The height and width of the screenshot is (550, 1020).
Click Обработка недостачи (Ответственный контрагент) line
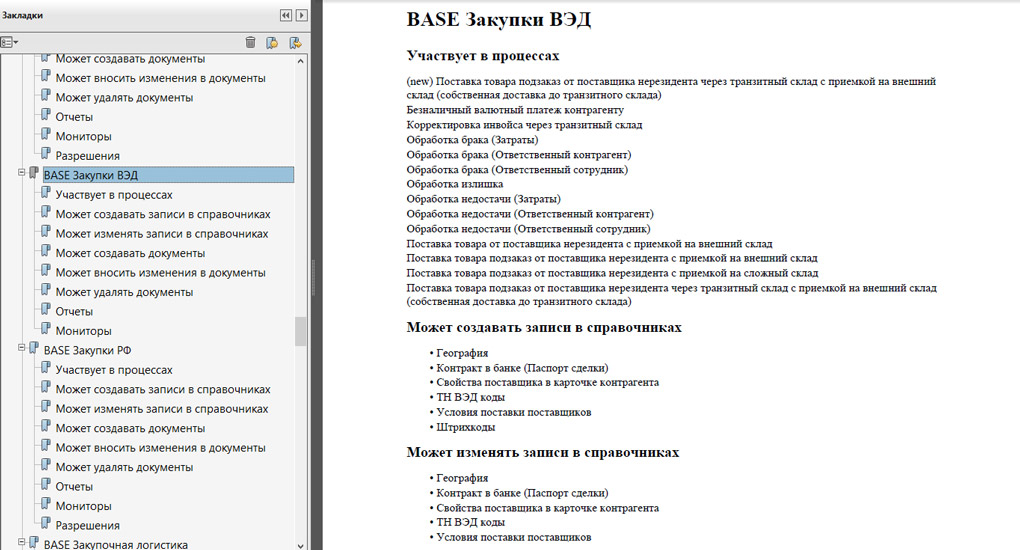[530, 214]
